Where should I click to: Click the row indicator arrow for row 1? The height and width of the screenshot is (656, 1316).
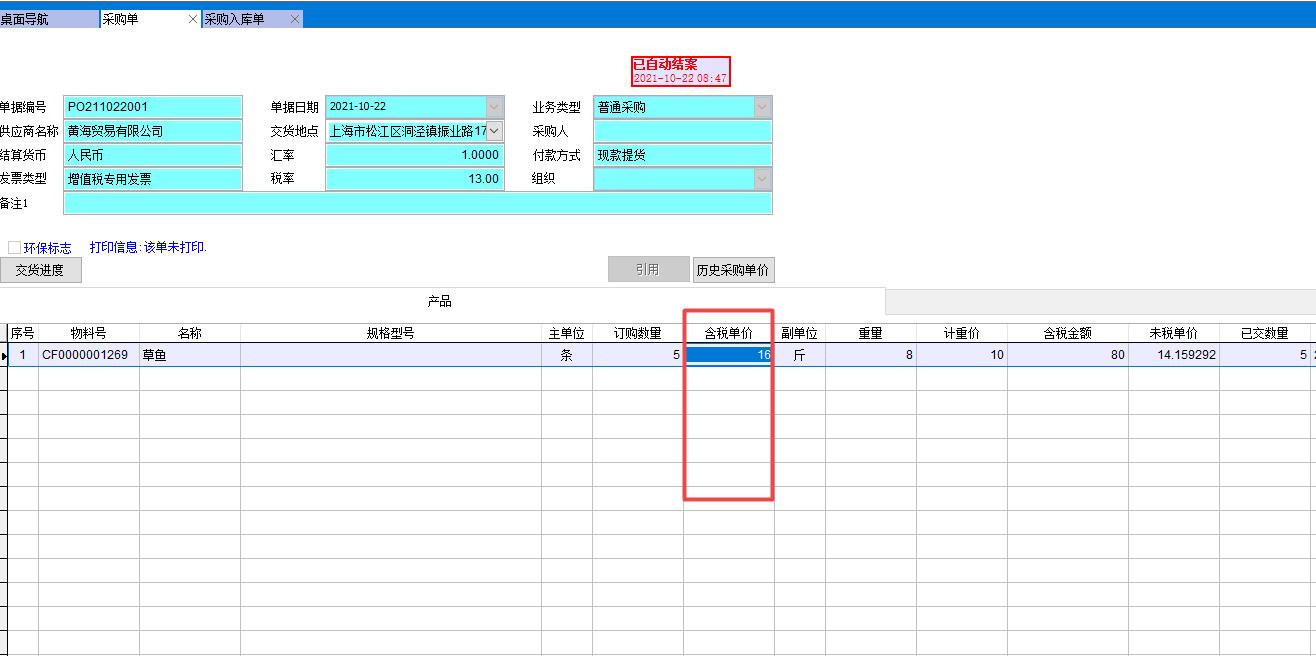click(4, 355)
